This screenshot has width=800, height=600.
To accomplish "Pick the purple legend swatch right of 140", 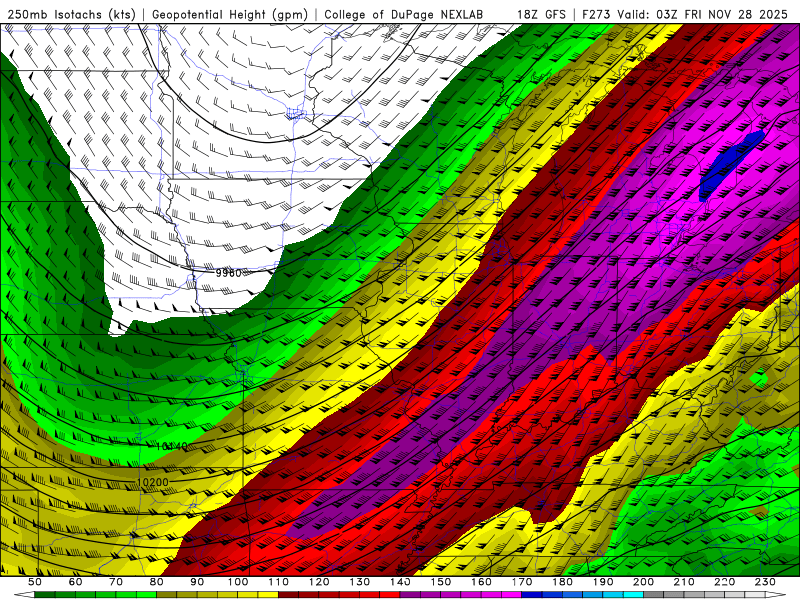I will click(x=410, y=595).
